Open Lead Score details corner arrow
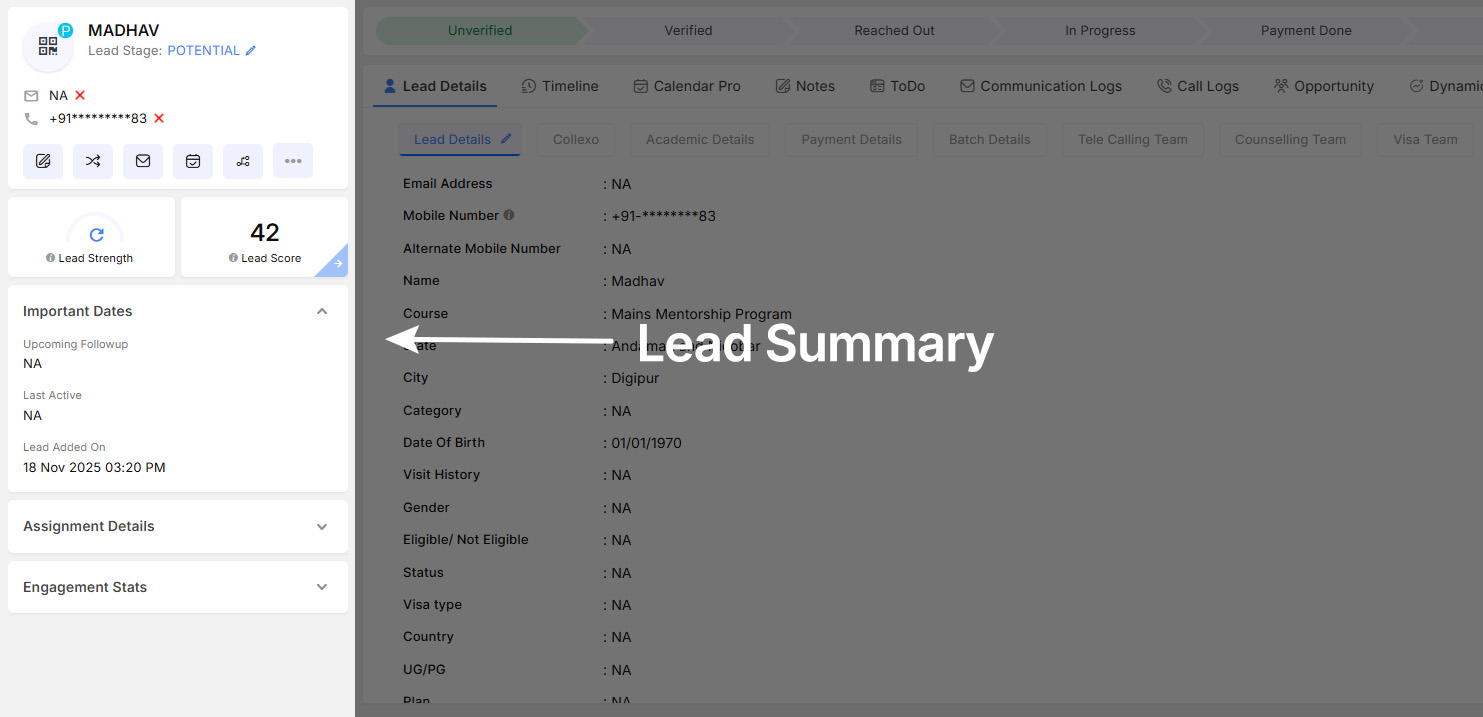 coord(338,265)
